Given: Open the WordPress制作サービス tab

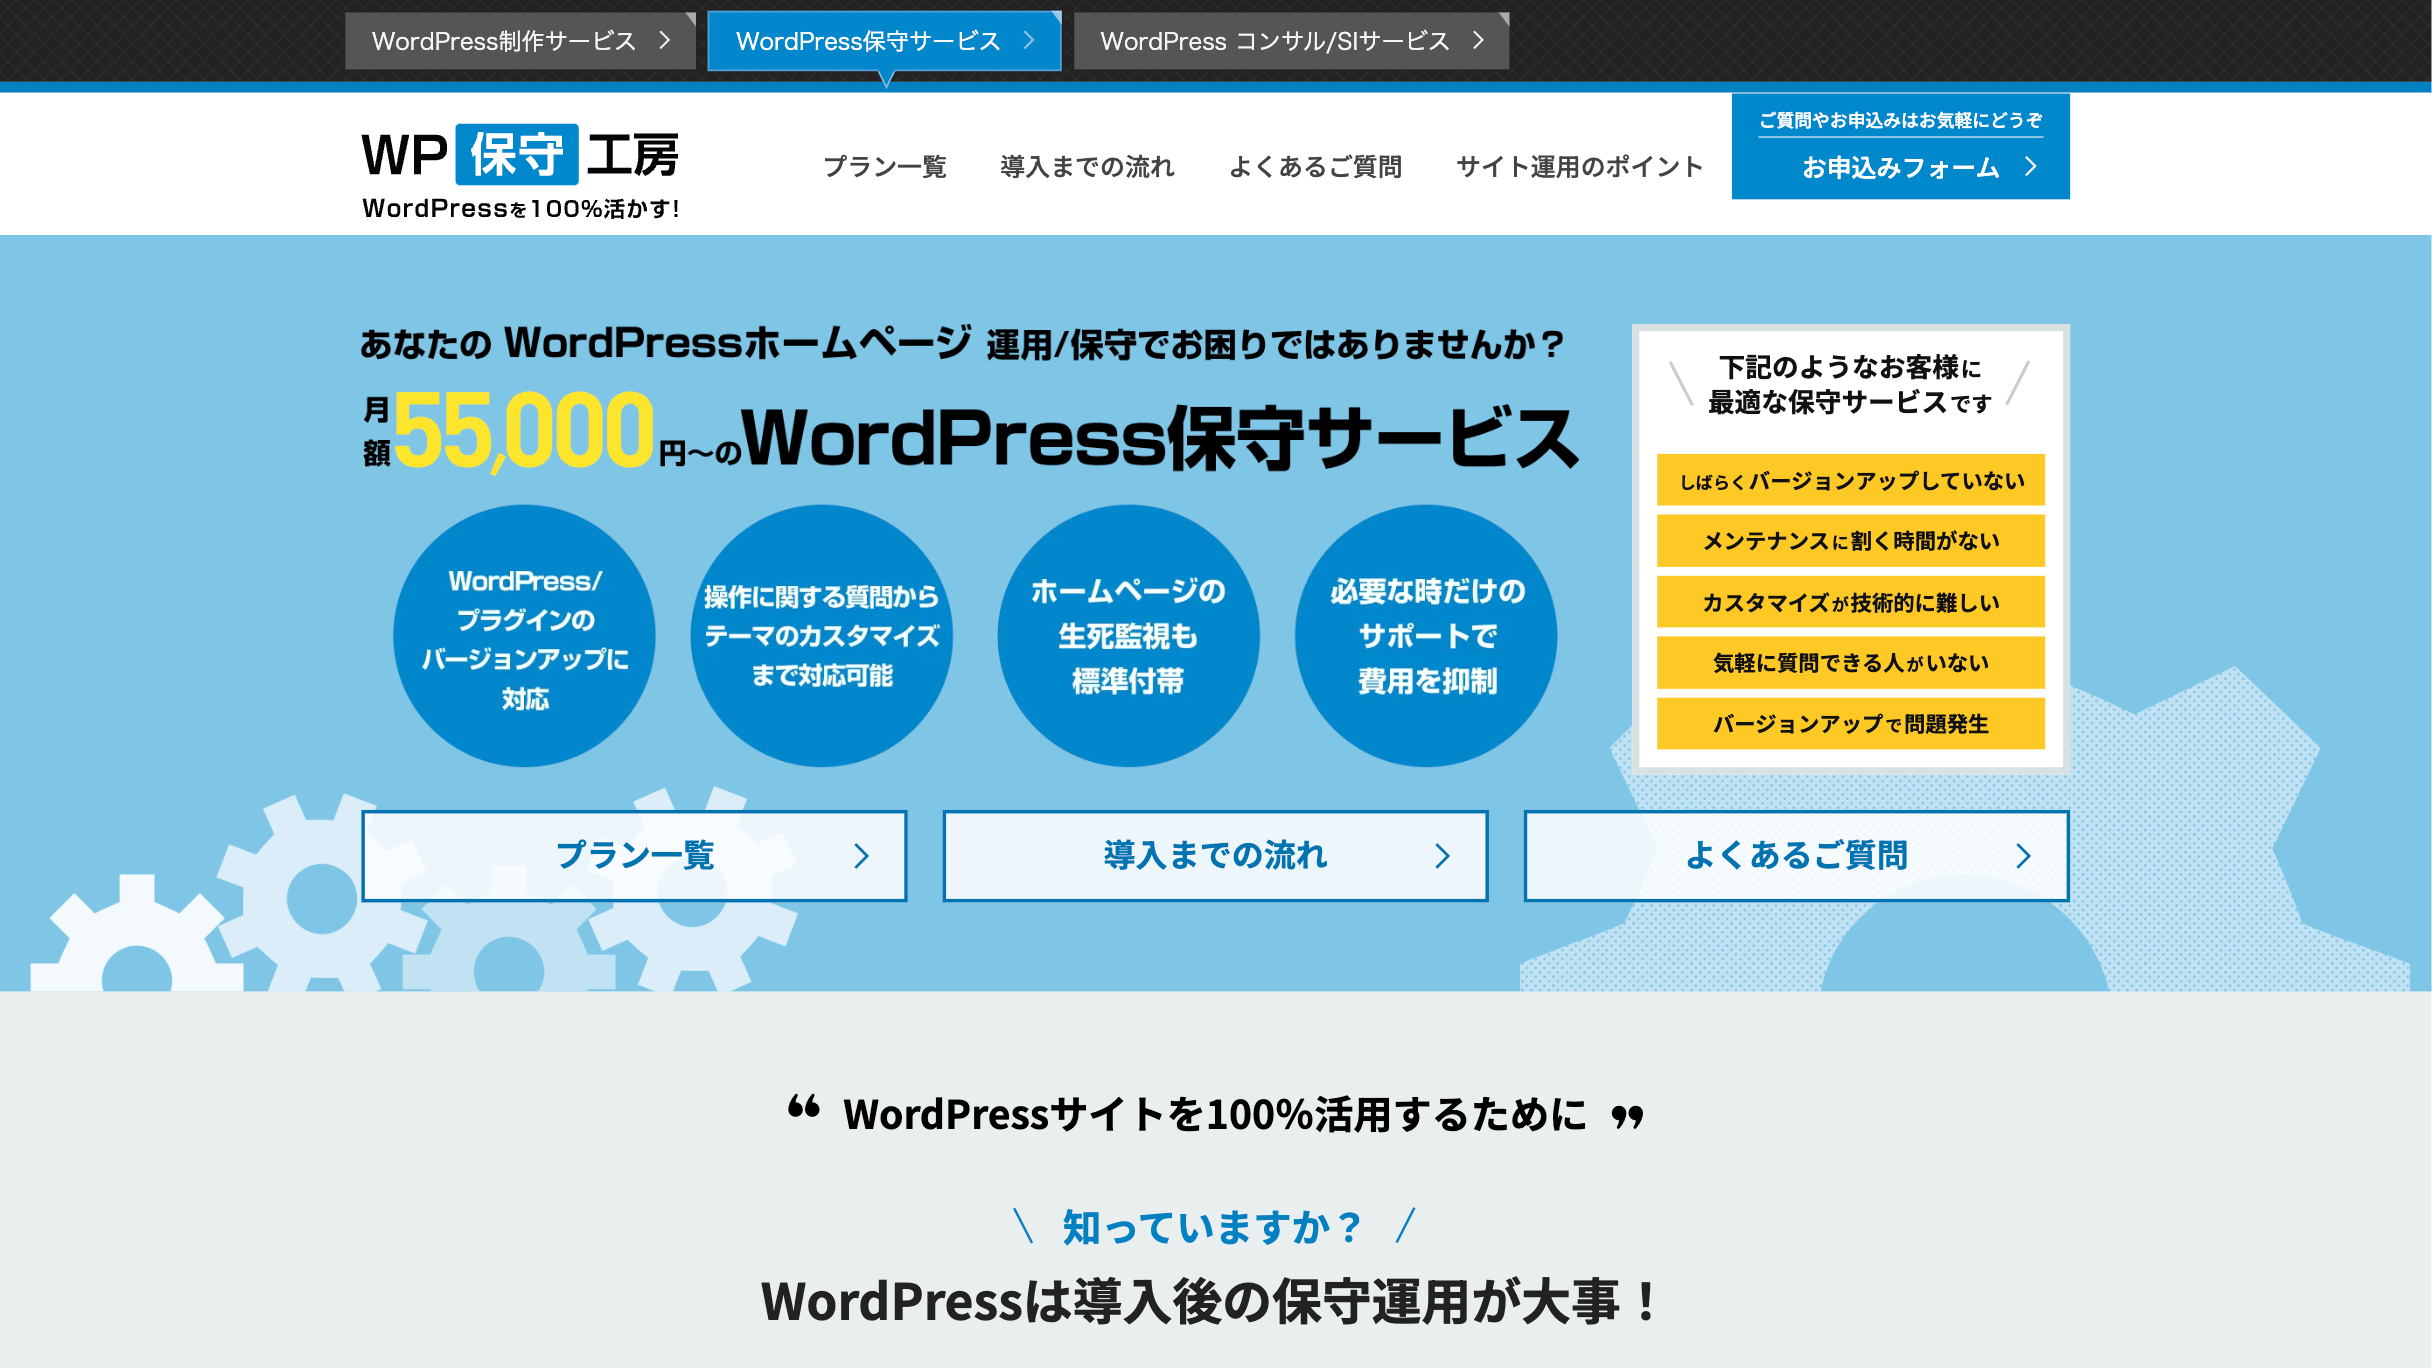Looking at the screenshot, I should 520,41.
